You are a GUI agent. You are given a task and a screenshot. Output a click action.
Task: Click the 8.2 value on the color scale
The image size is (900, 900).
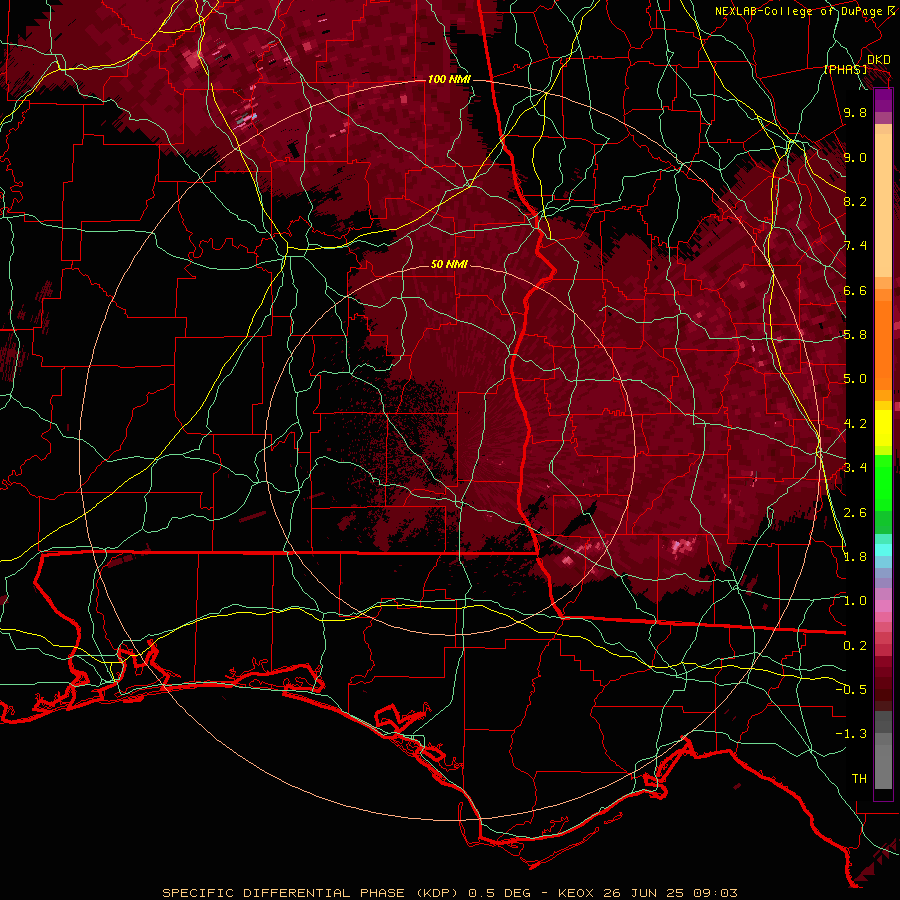(x=855, y=201)
